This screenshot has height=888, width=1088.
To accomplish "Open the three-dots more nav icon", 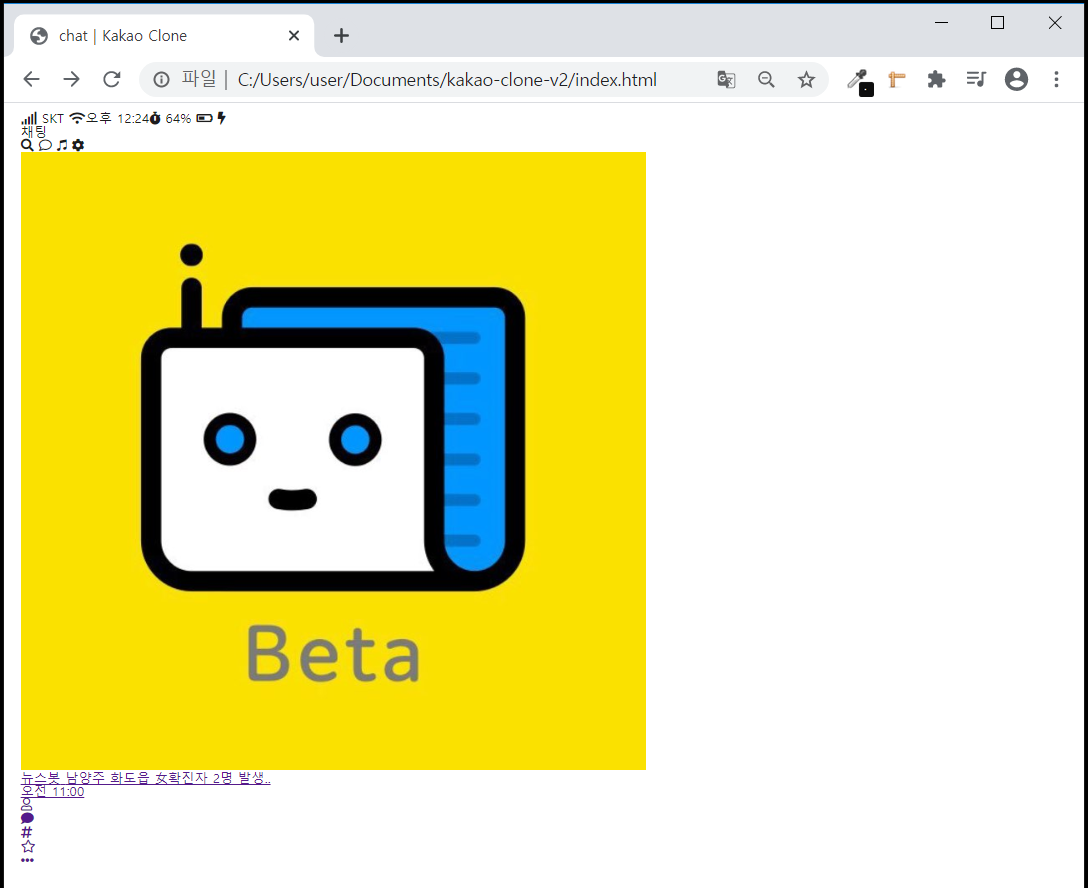I will pyautogui.click(x=27, y=860).
